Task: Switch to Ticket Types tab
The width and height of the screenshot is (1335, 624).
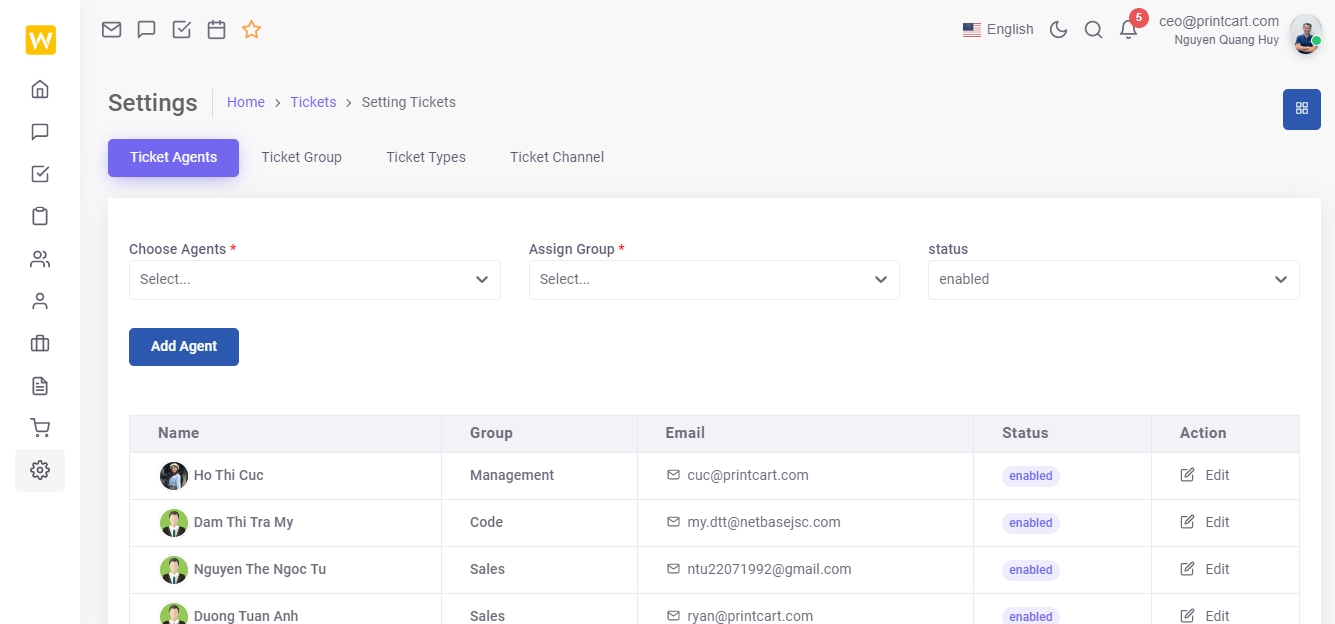Action: tap(426, 157)
